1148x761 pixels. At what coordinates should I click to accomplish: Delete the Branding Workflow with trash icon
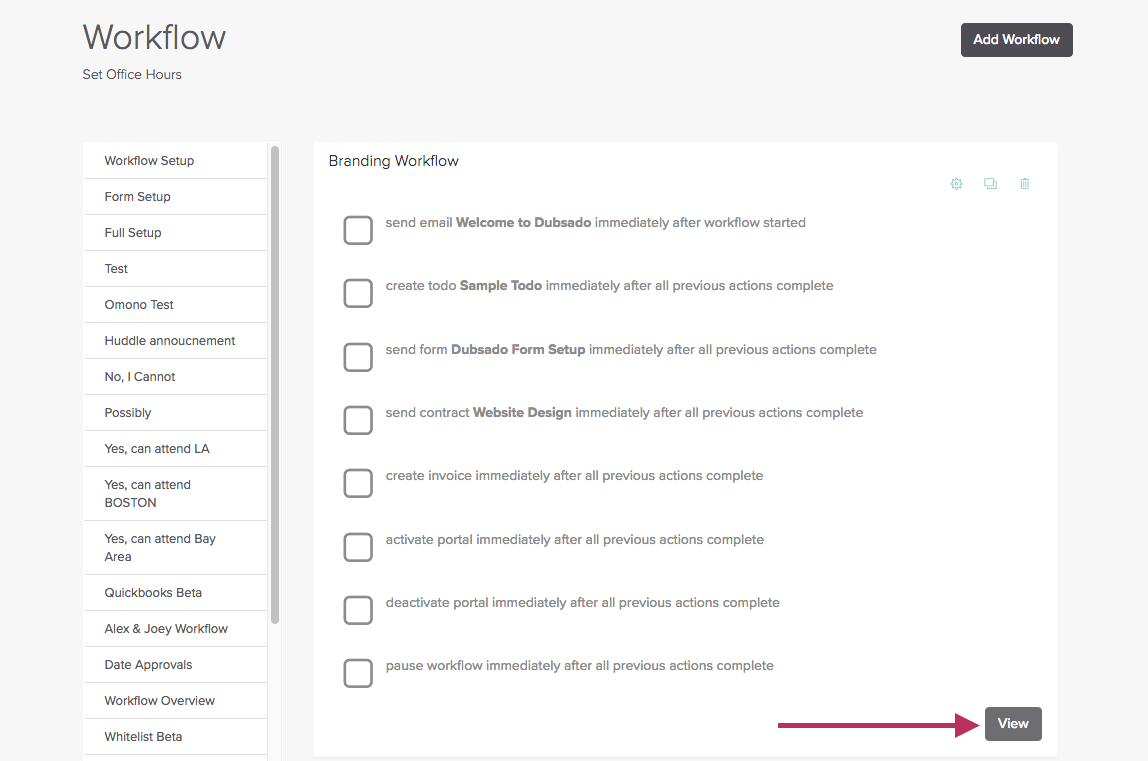coord(1024,184)
